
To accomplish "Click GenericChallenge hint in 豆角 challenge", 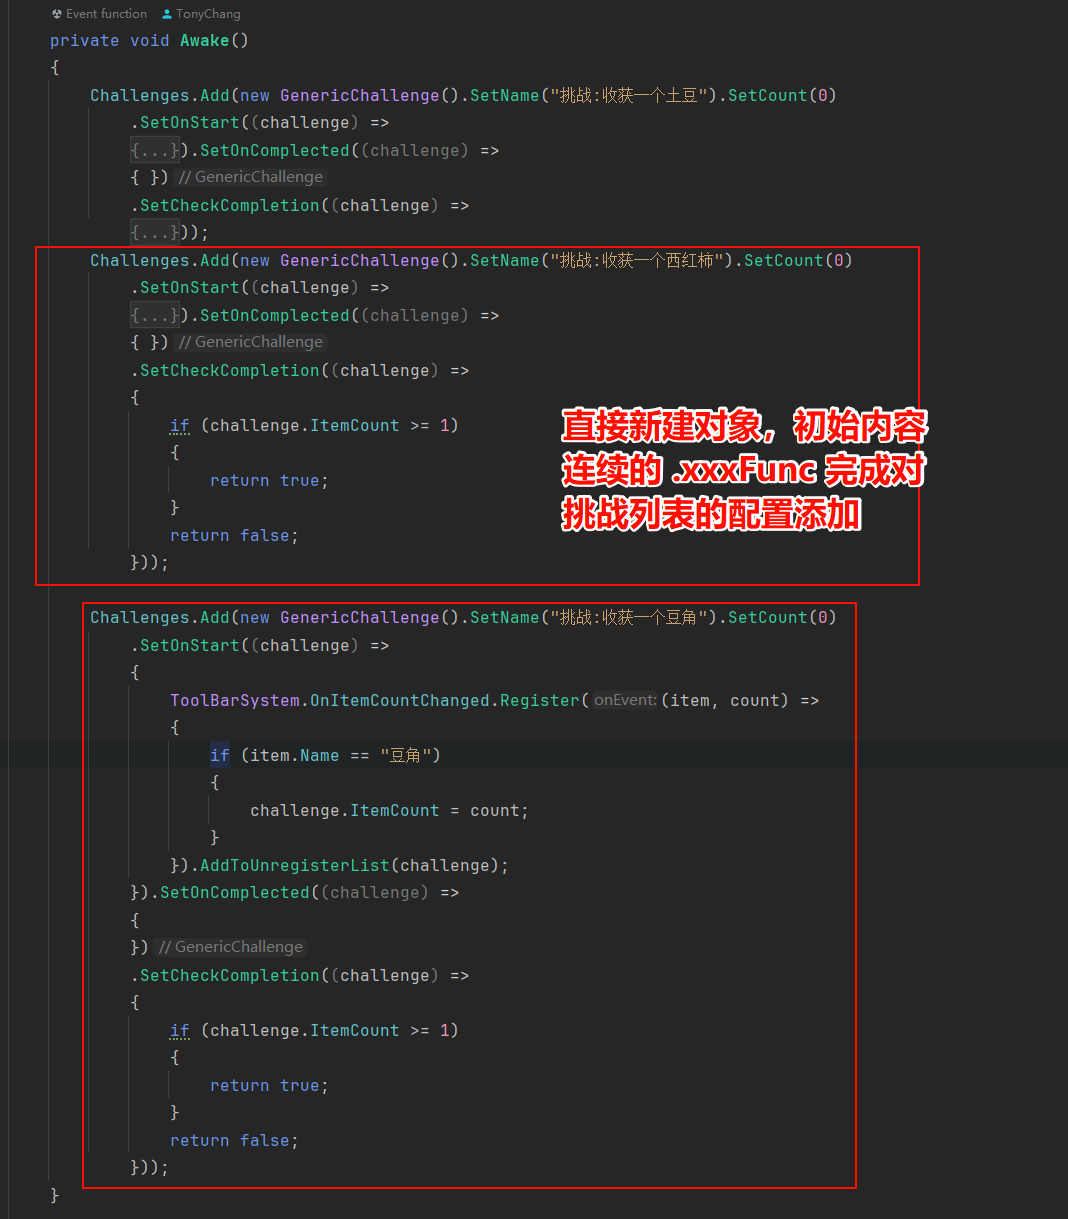I will point(231,947).
